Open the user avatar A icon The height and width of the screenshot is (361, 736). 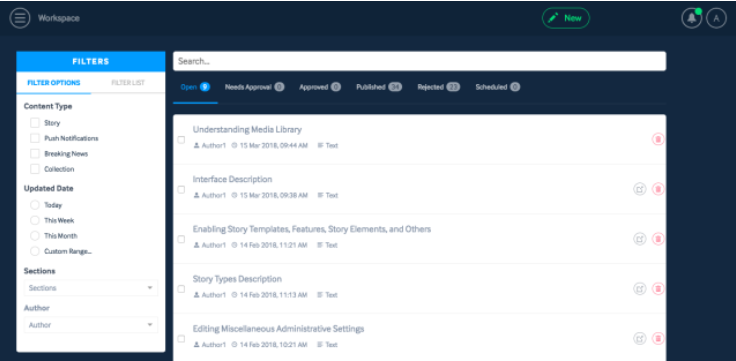716,18
